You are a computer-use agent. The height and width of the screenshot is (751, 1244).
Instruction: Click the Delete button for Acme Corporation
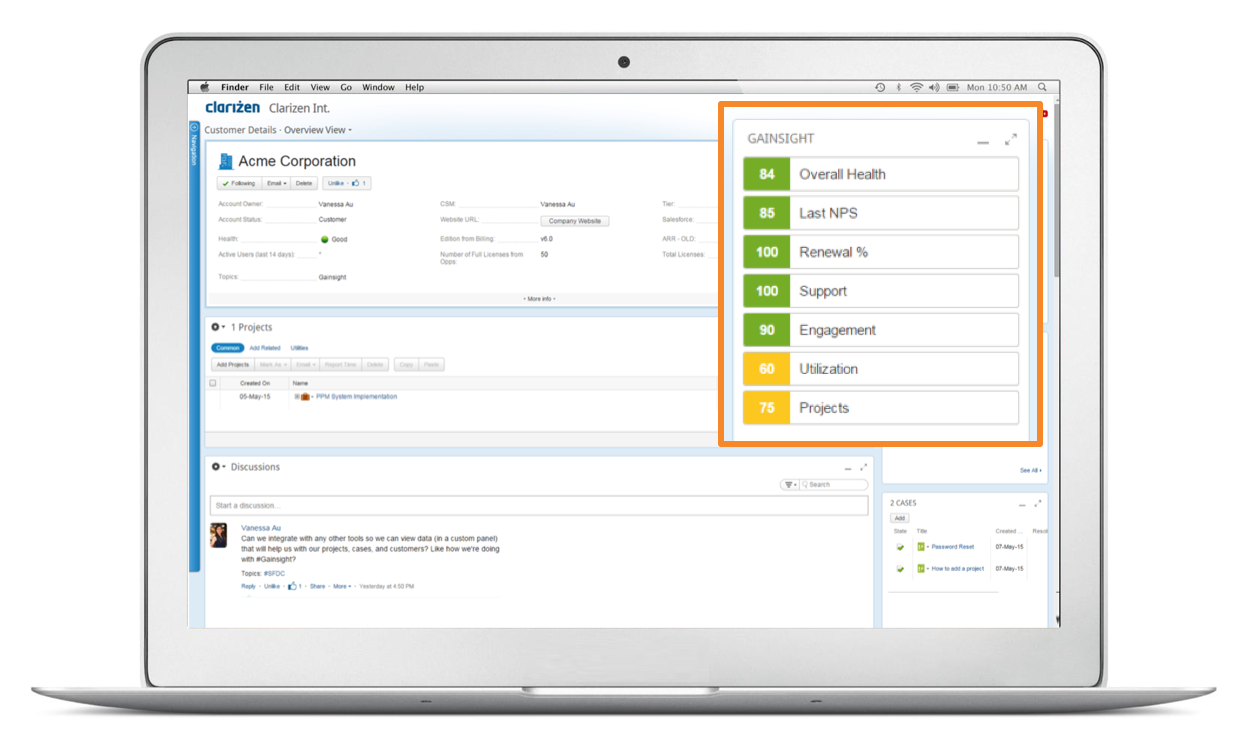(x=304, y=183)
